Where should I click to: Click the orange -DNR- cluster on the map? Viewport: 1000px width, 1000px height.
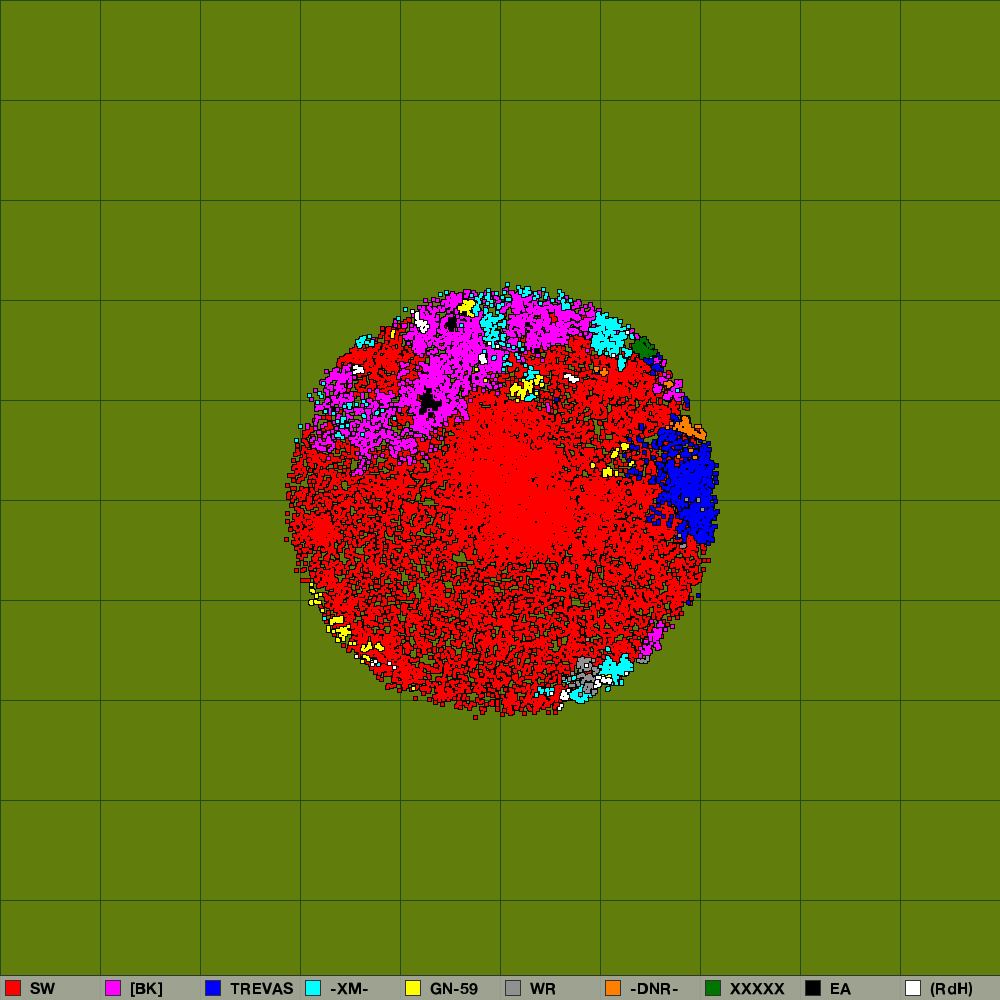[690, 427]
